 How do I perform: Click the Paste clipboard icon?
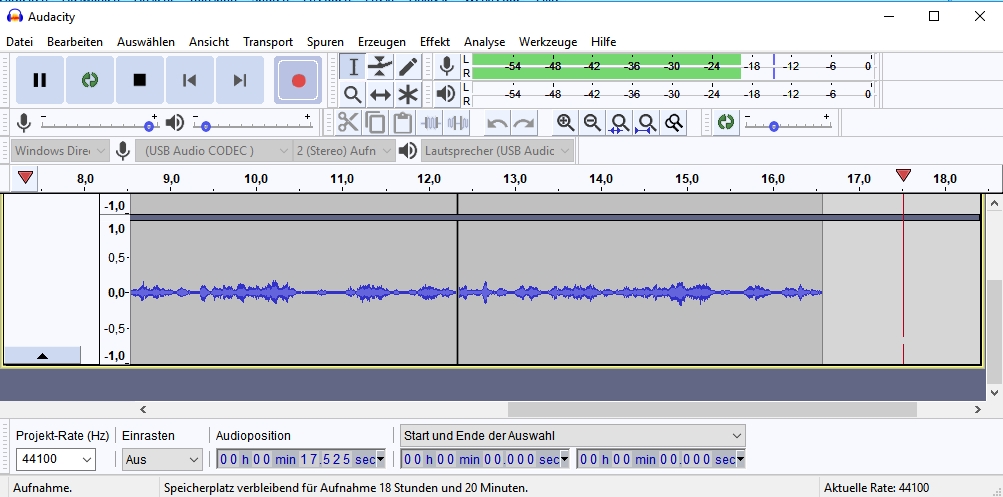coord(402,122)
